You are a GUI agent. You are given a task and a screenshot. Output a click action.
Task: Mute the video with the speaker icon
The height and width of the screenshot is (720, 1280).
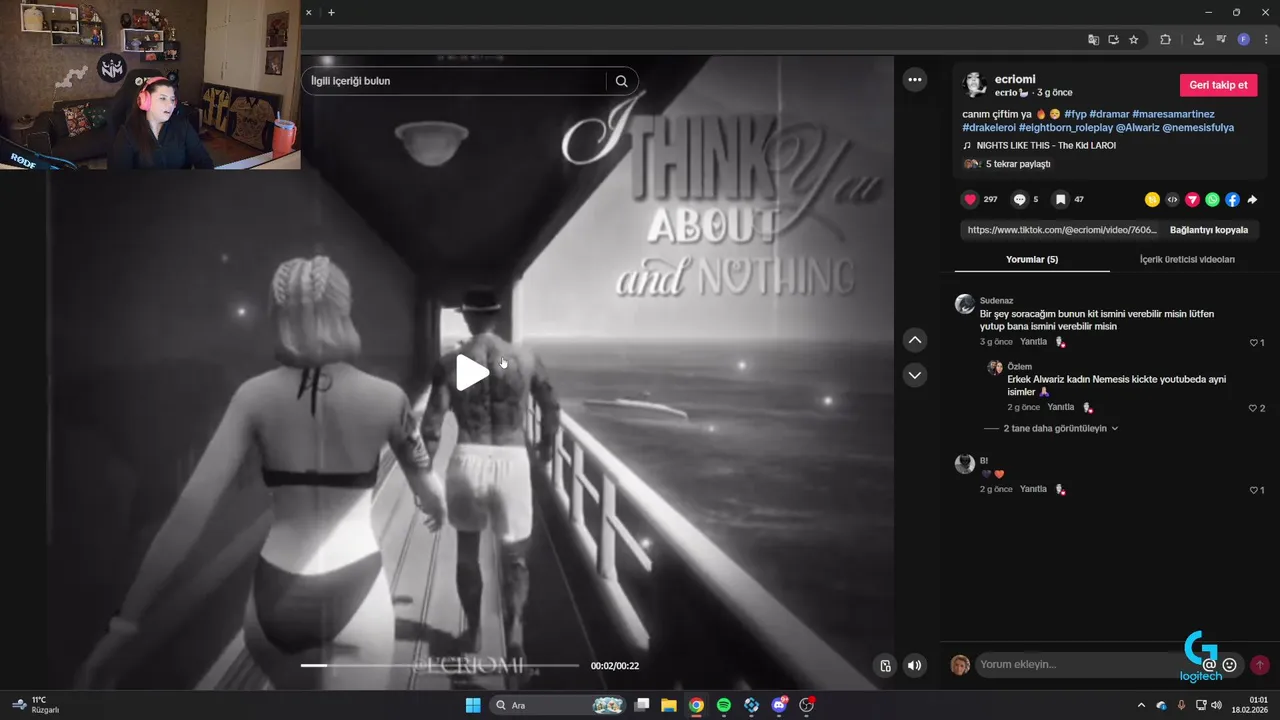coord(914,665)
